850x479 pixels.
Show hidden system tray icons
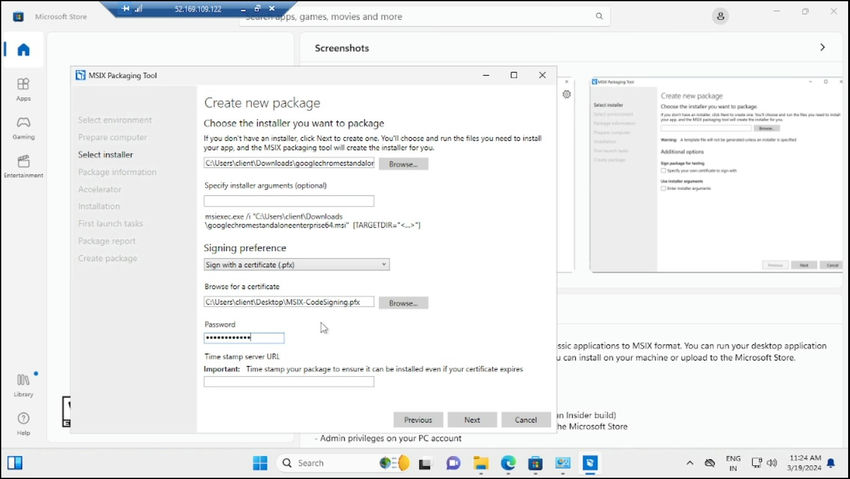click(690, 463)
